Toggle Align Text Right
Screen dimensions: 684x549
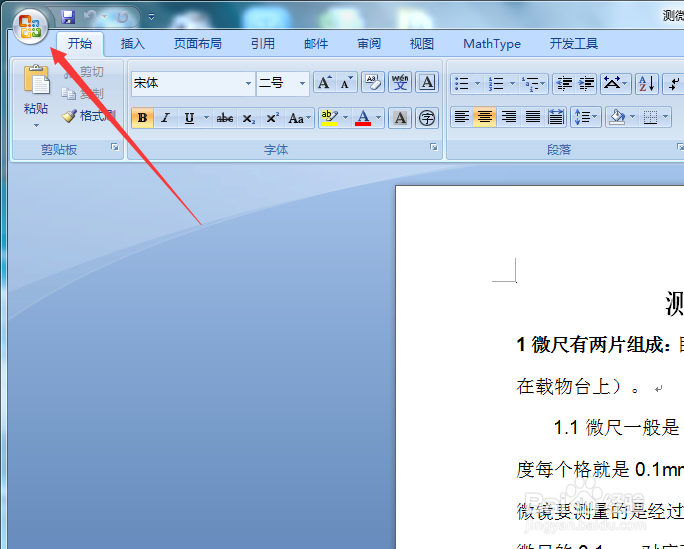(x=509, y=117)
